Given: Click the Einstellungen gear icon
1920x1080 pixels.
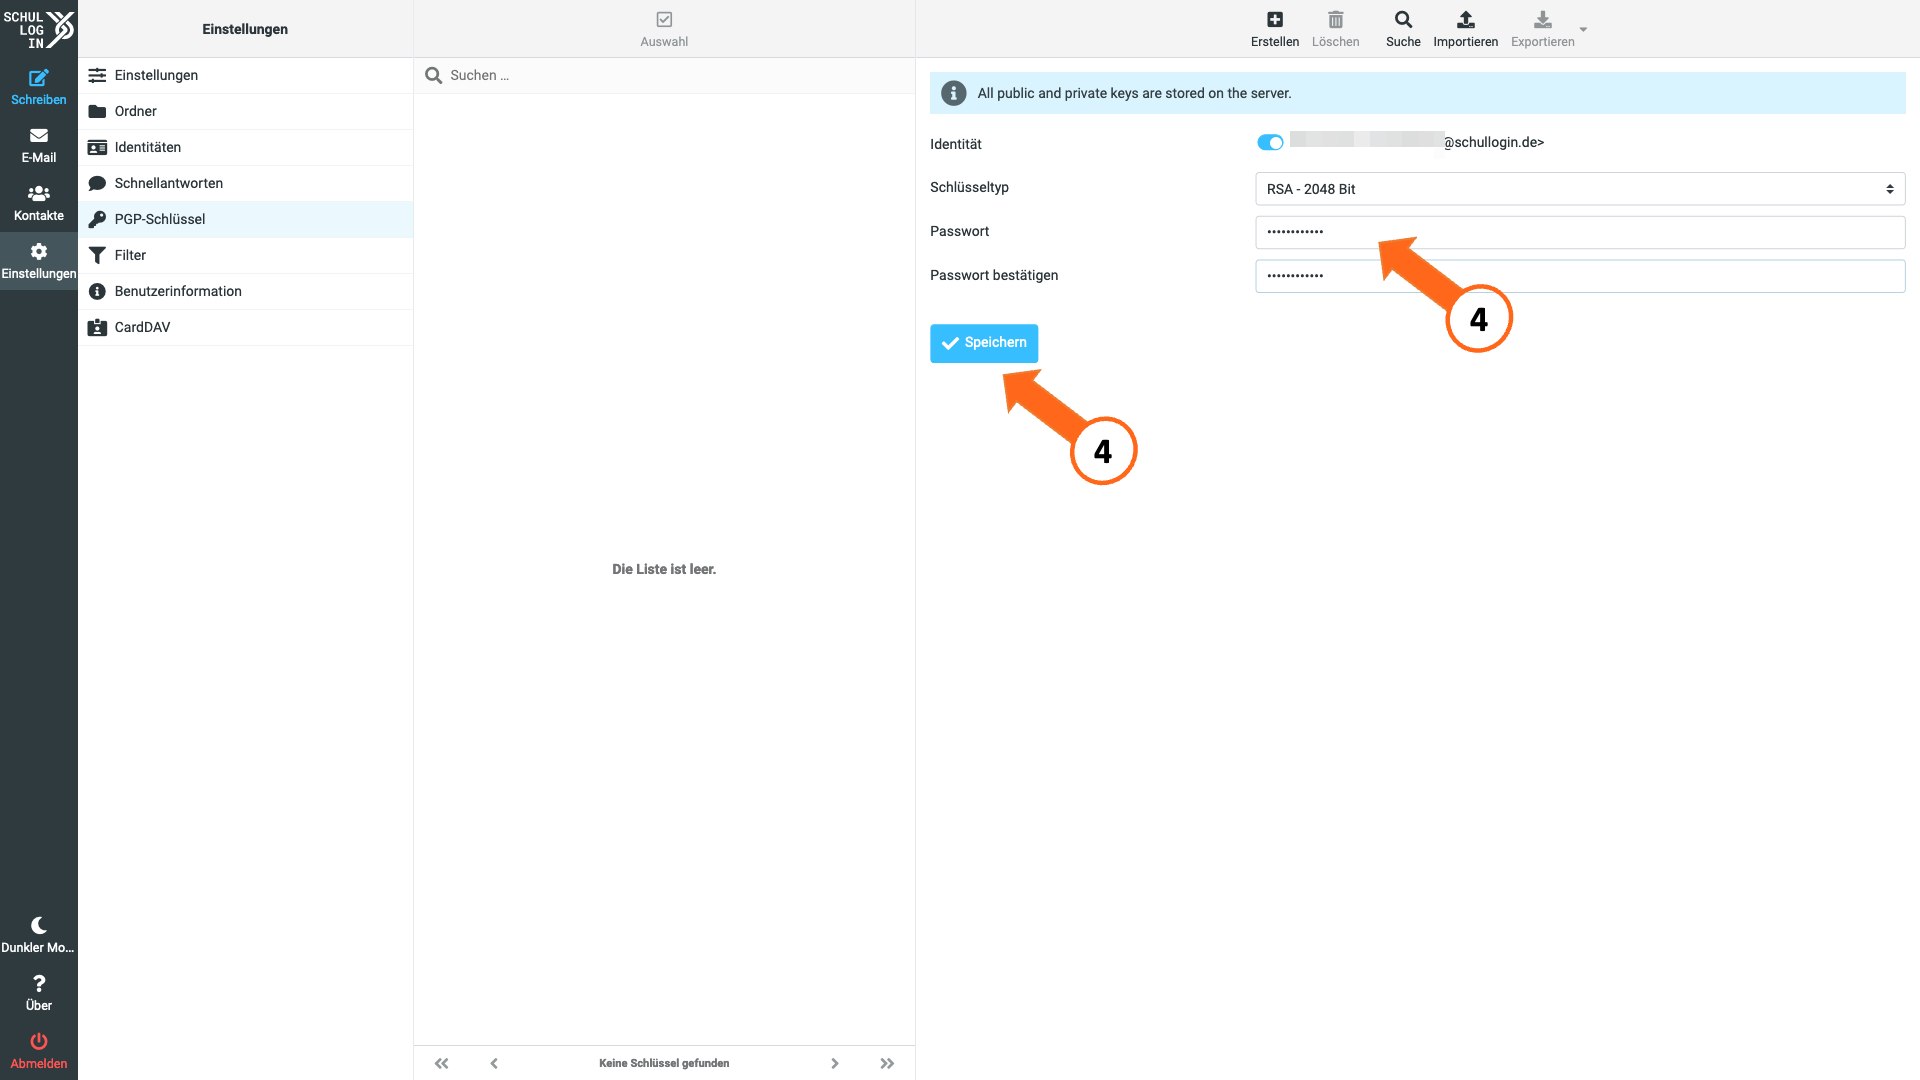Looking at the screenshot, I should (39, 251).
